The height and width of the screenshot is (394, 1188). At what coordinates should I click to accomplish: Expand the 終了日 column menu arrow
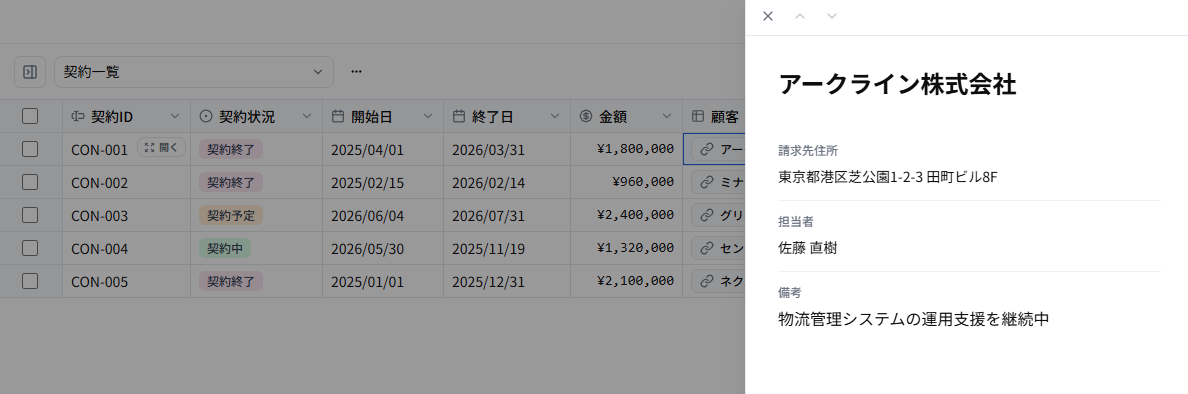(x=555, y=117)
